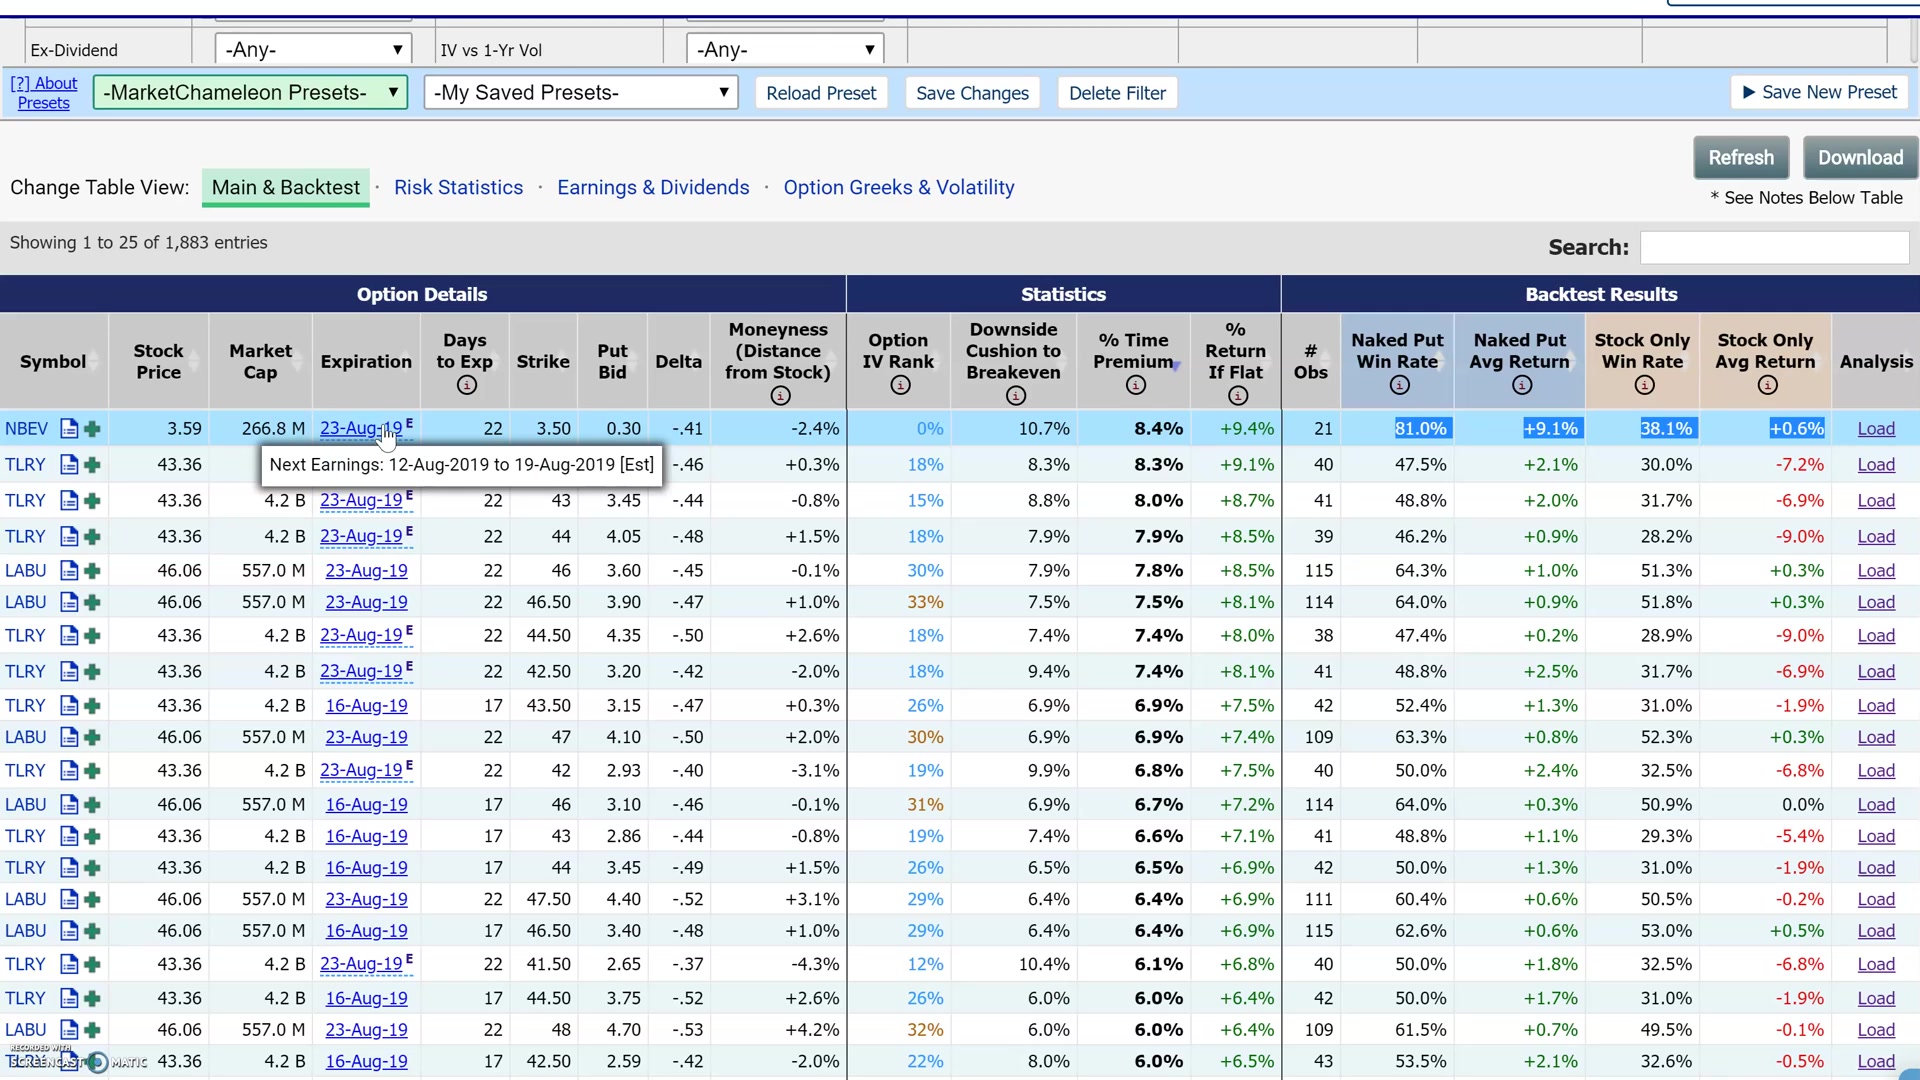Open the About Presets help link
Viewport: 1920px width, 1080px height.
point(44,93)
